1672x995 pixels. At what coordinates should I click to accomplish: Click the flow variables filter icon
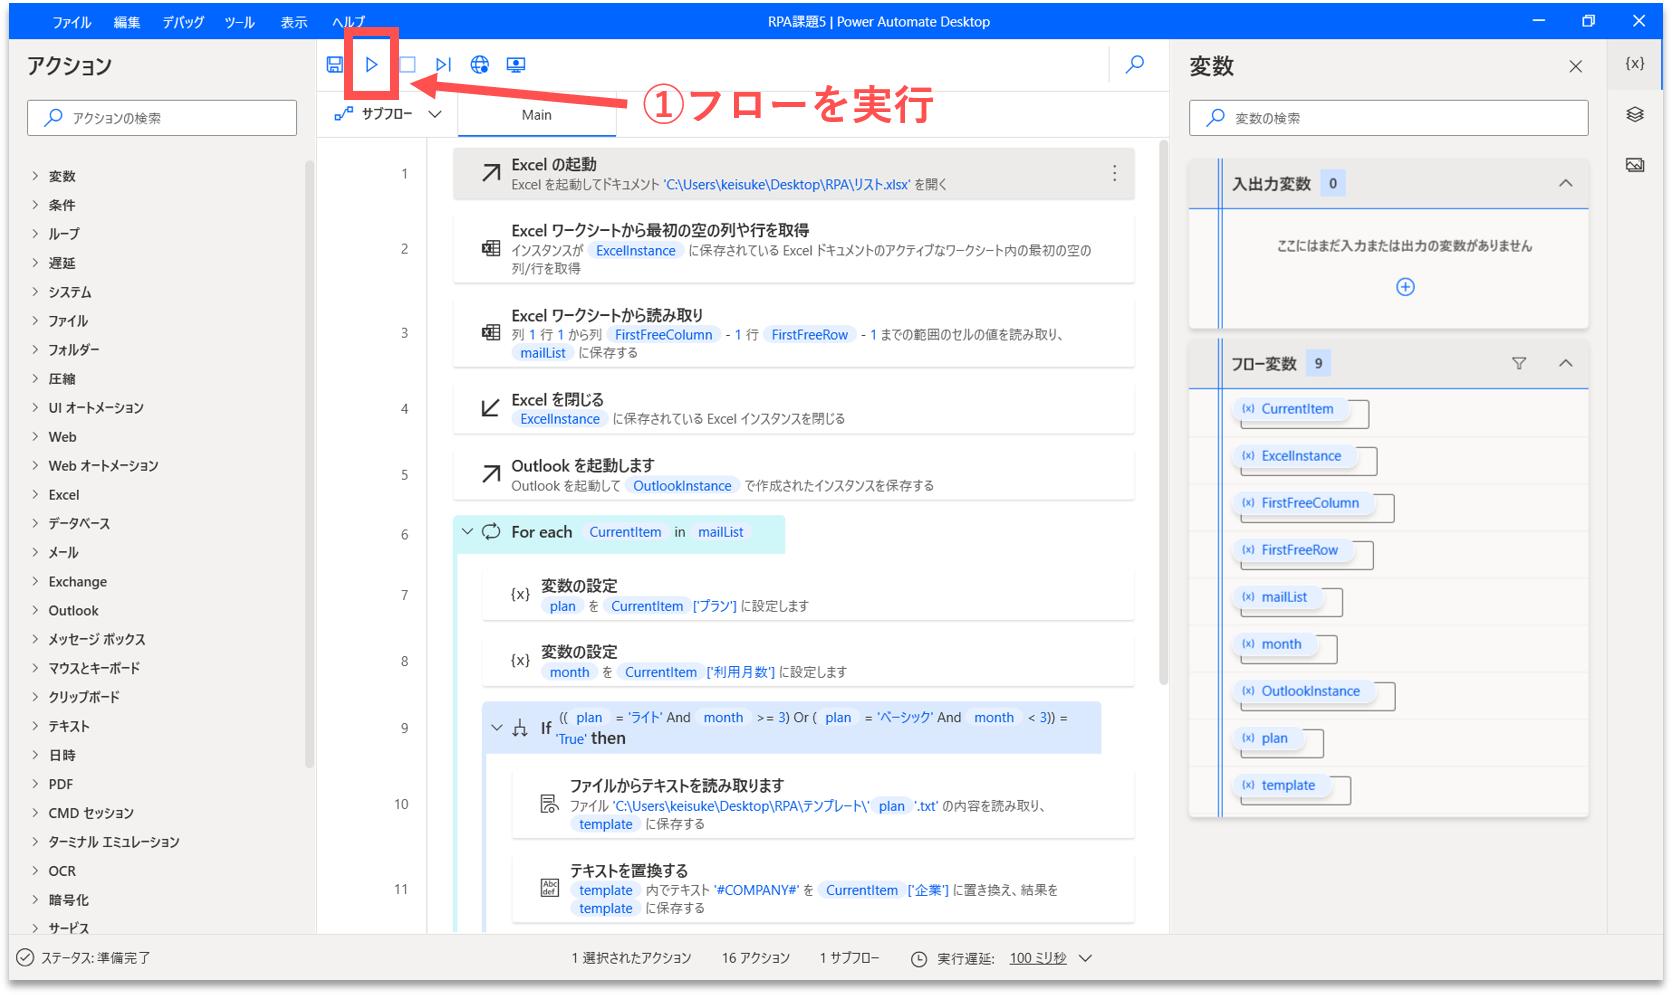pos(1519,364)
